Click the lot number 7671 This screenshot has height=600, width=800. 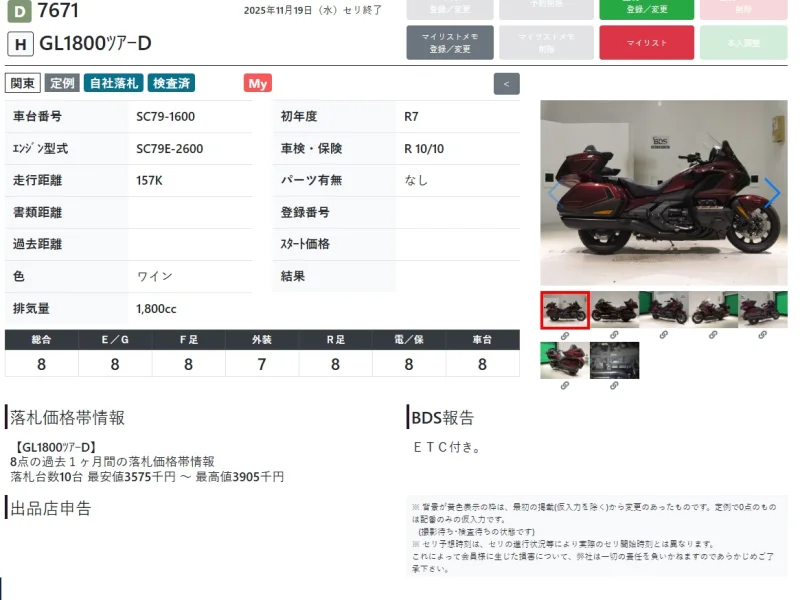point(58,10)
